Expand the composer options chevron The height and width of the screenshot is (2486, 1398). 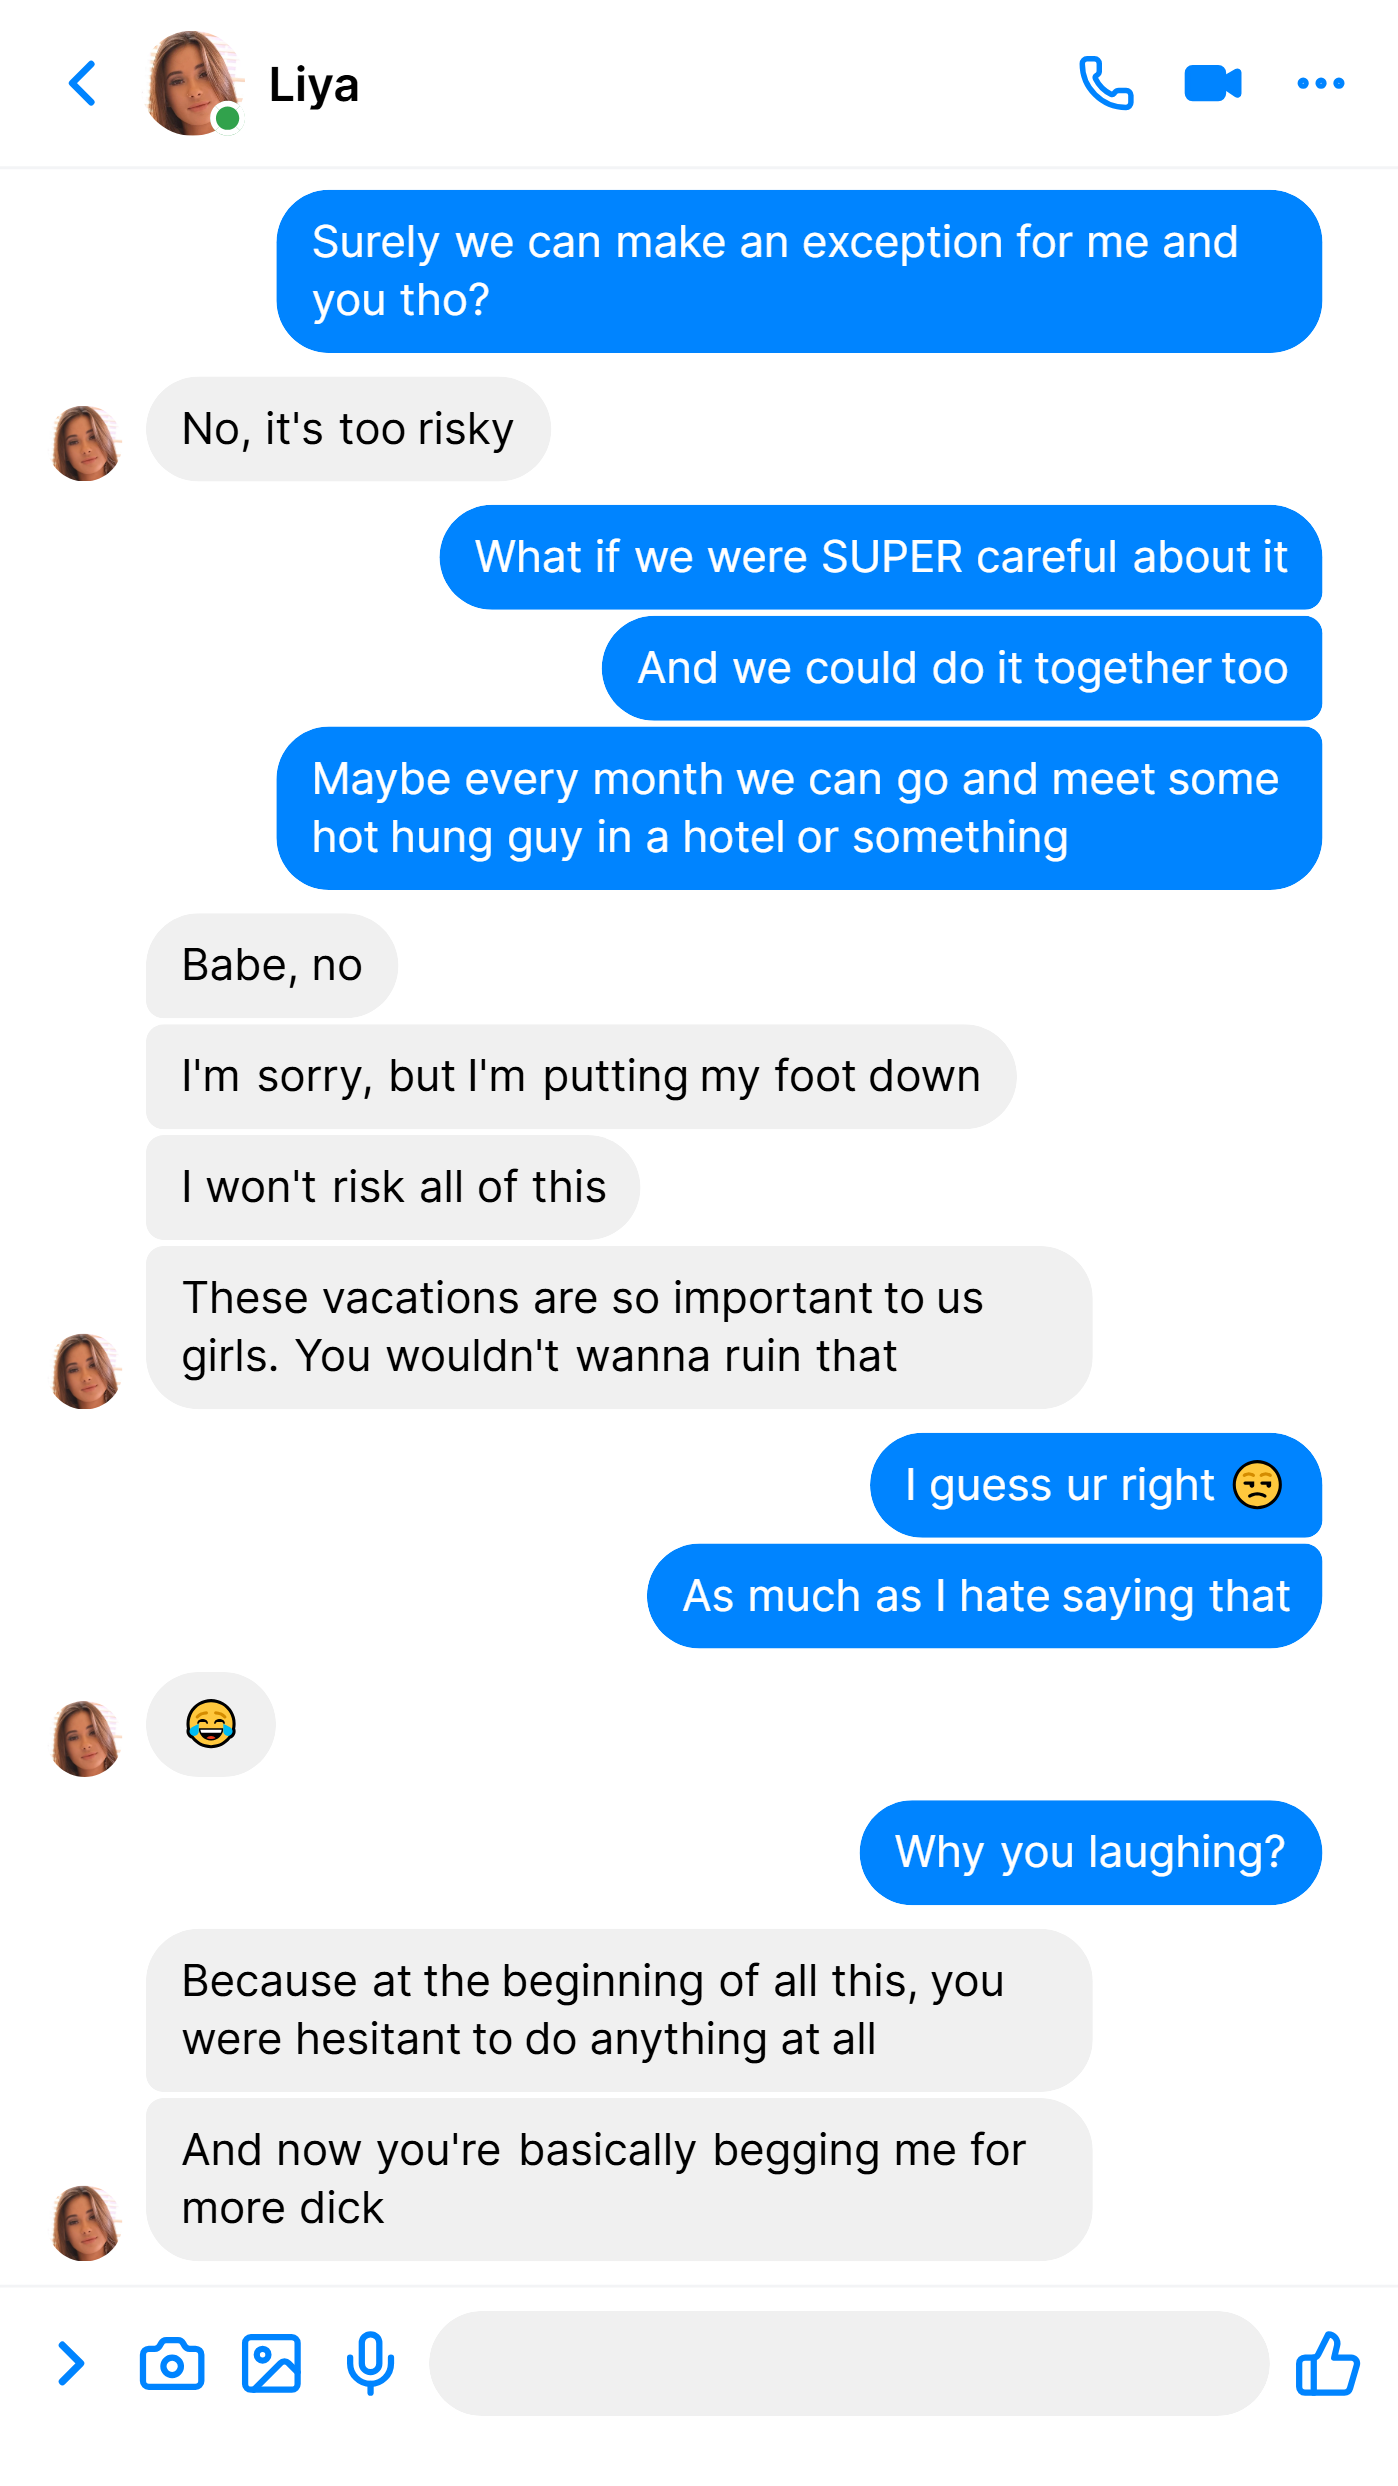point(70,2364)
